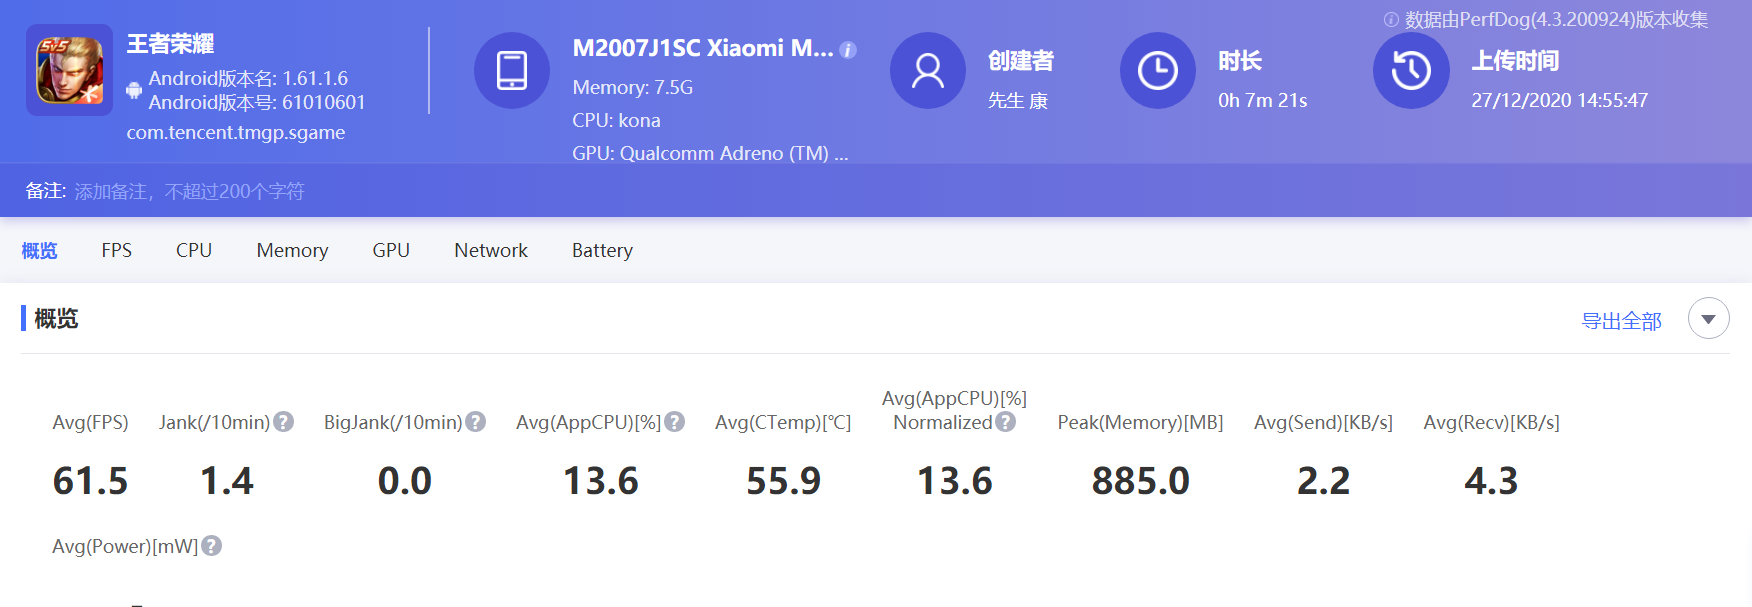Click the 王者荣耀 app title

click(x=170, y=44)
